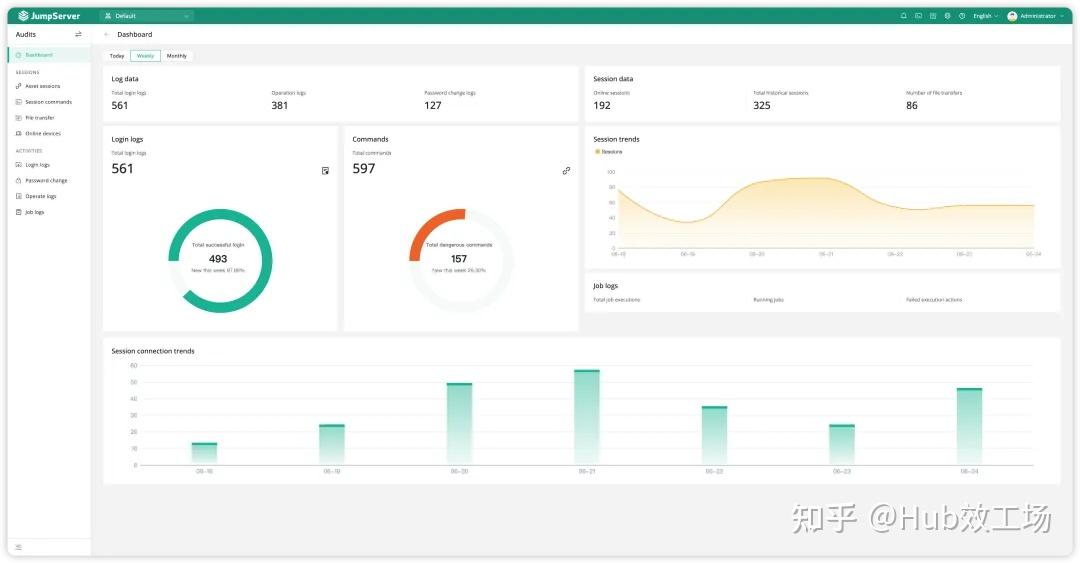Open Asset sessions in the sidebar
Viewport: 1080px width, 563px height.
[x=42, y=86]
